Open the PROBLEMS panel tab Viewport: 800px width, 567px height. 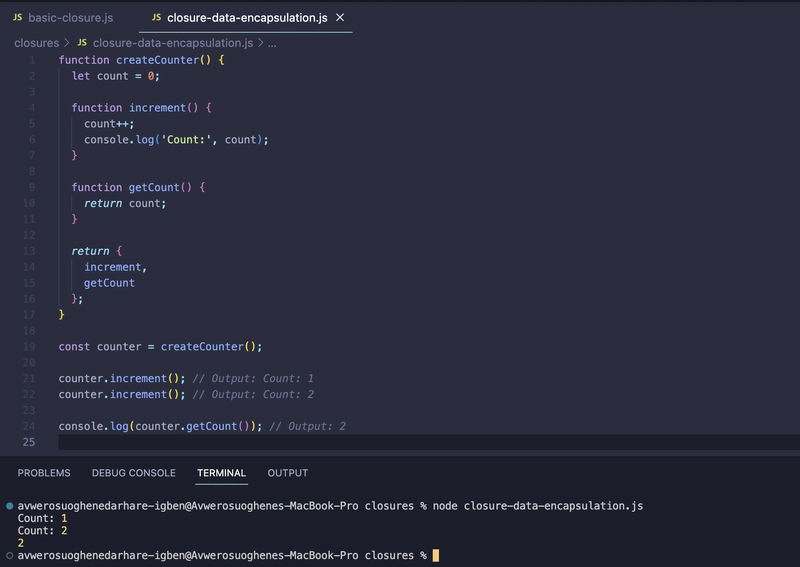point(44,473)
